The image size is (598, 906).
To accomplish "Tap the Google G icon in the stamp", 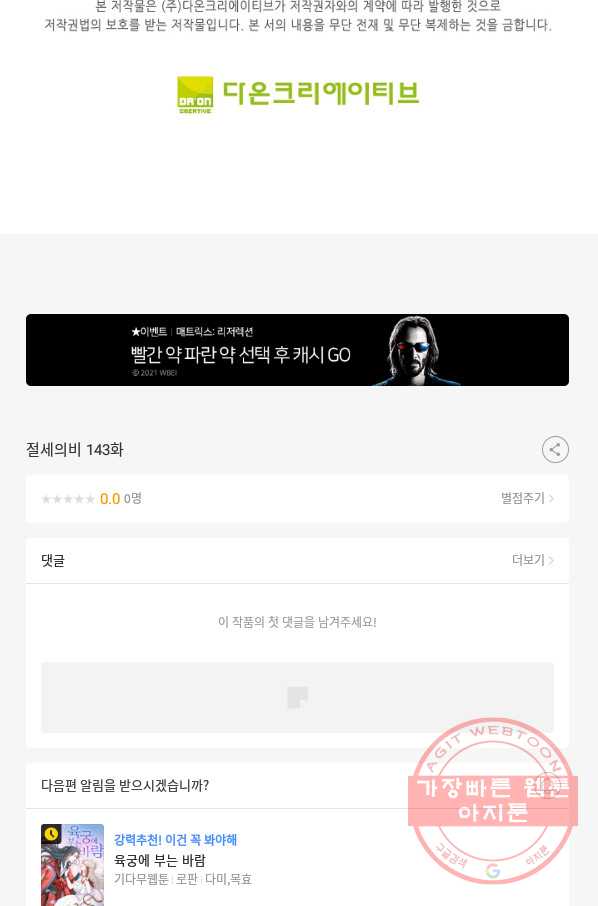I will tap(493, 870).
